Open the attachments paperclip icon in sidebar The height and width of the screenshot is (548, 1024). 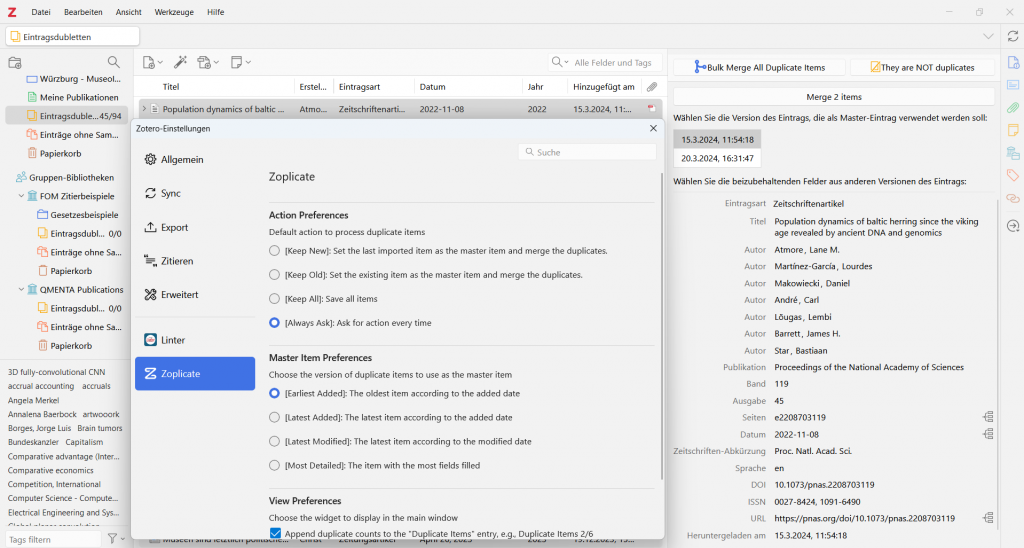(x=1013, y=107)
